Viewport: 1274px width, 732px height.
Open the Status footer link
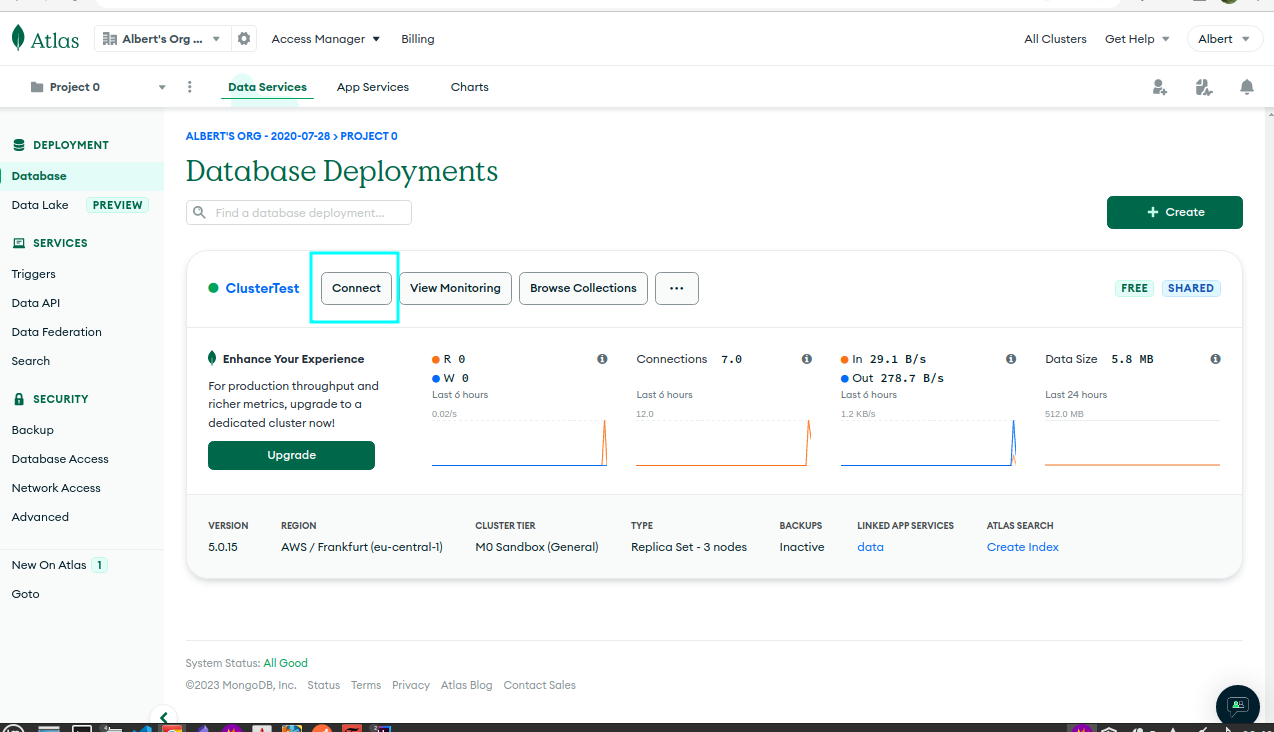(x=324, y=685)
